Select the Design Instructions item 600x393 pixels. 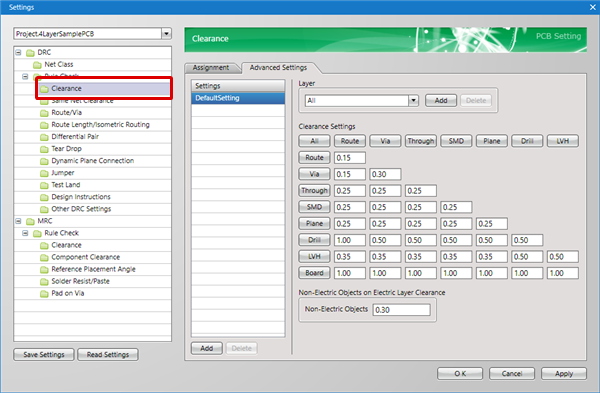coord(81,197)
